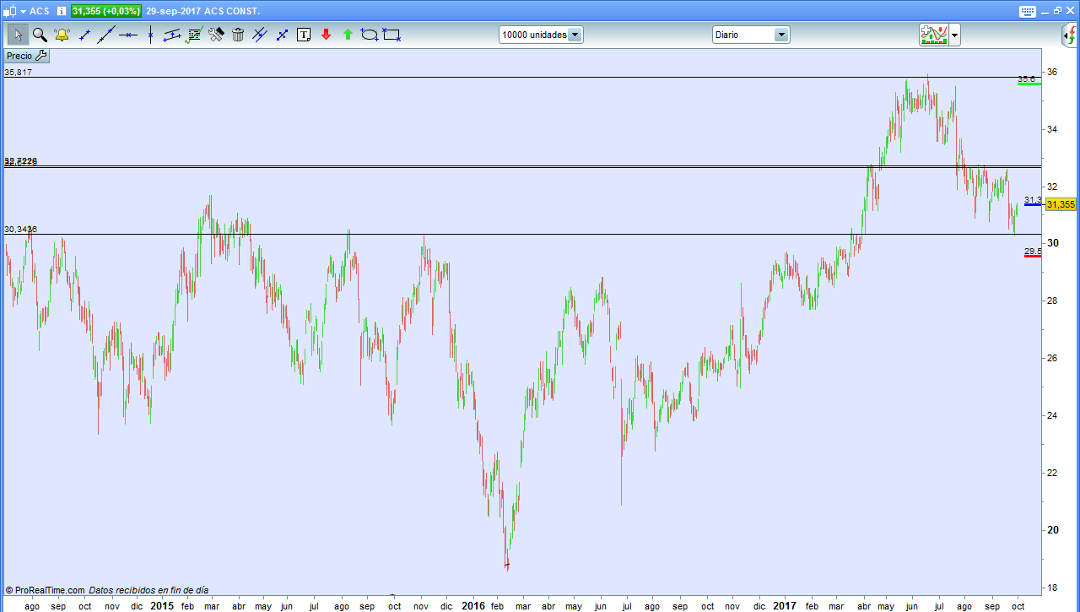Delete all drawings with the trash icon
This screenshot has width=1080, height=612.
238,34
